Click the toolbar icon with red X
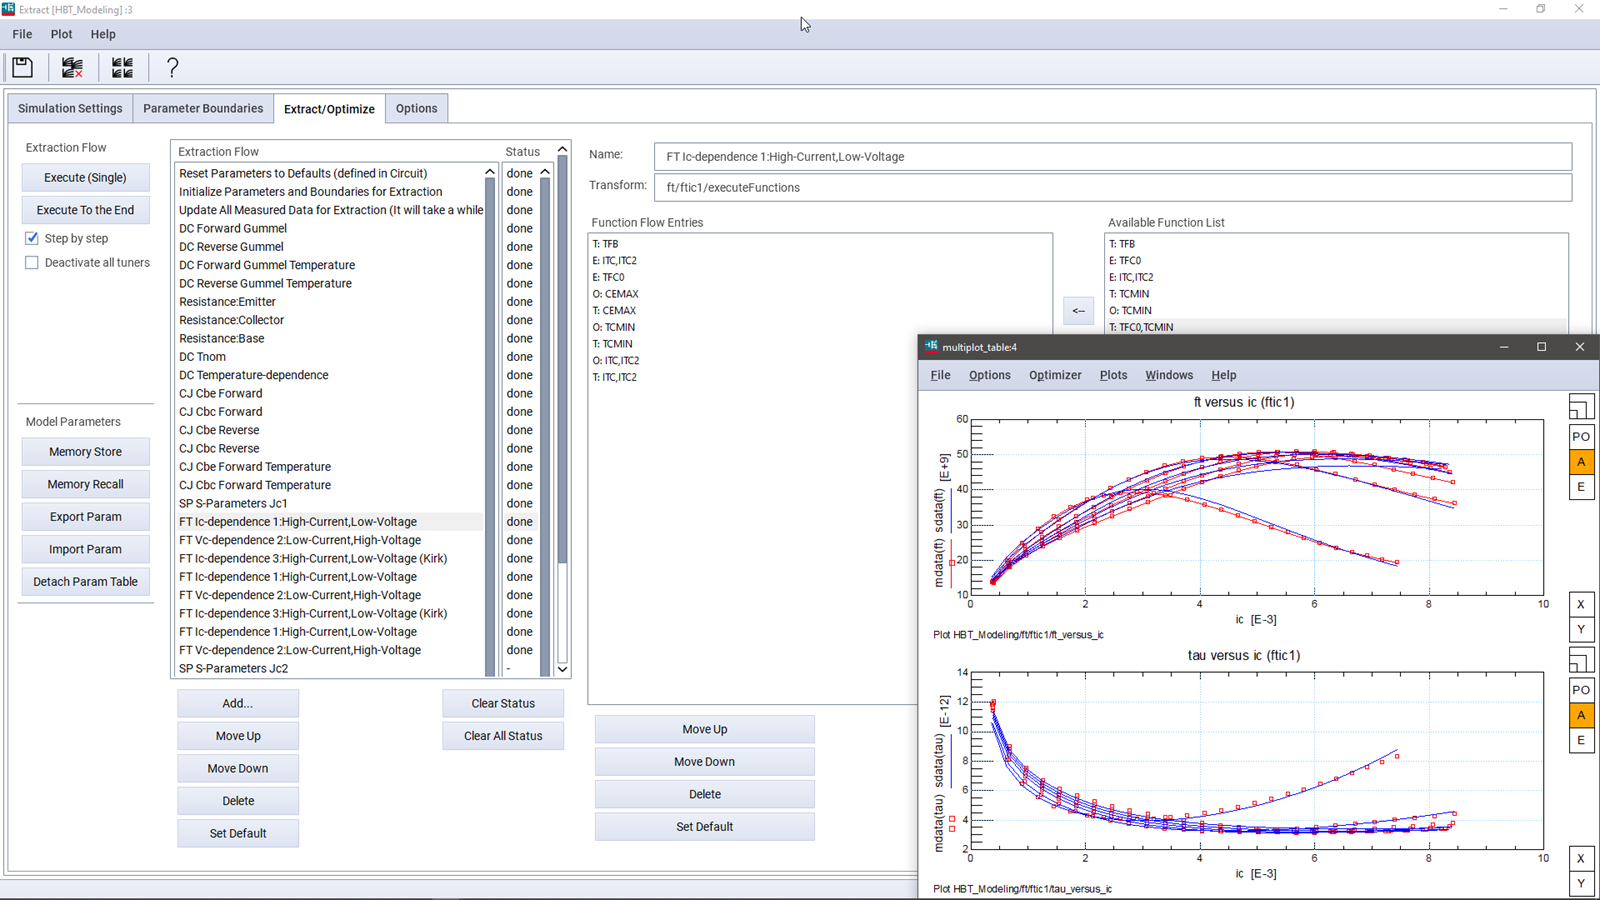The height and width of the screenshot is (900, 1600). click(x=72, y=68)
